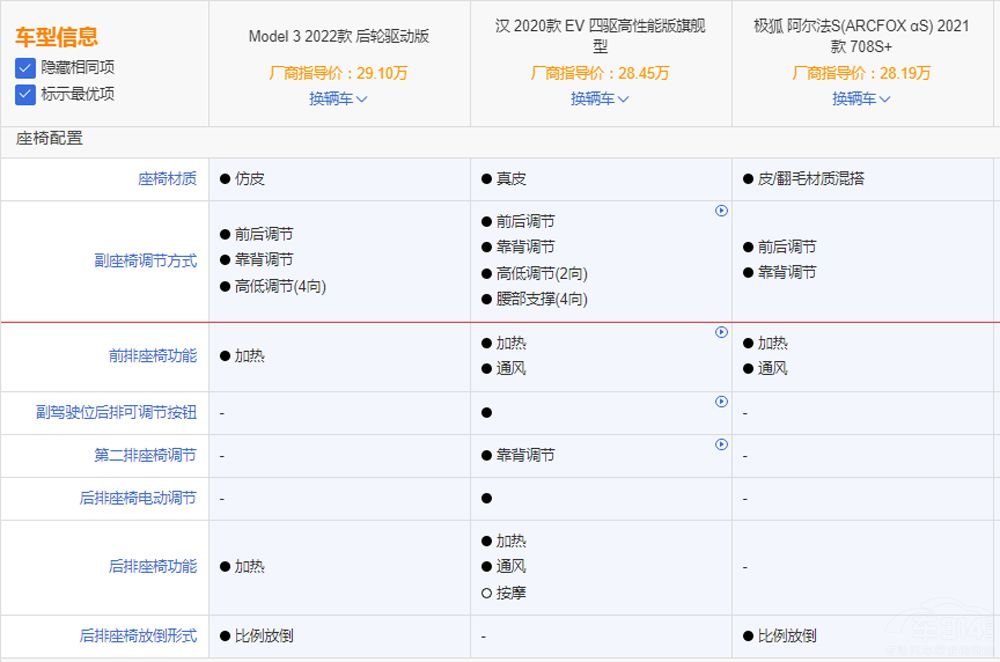Click the 极狐 阿尔法S 708S+ car title
The image size is (1000, 662).
861,36
